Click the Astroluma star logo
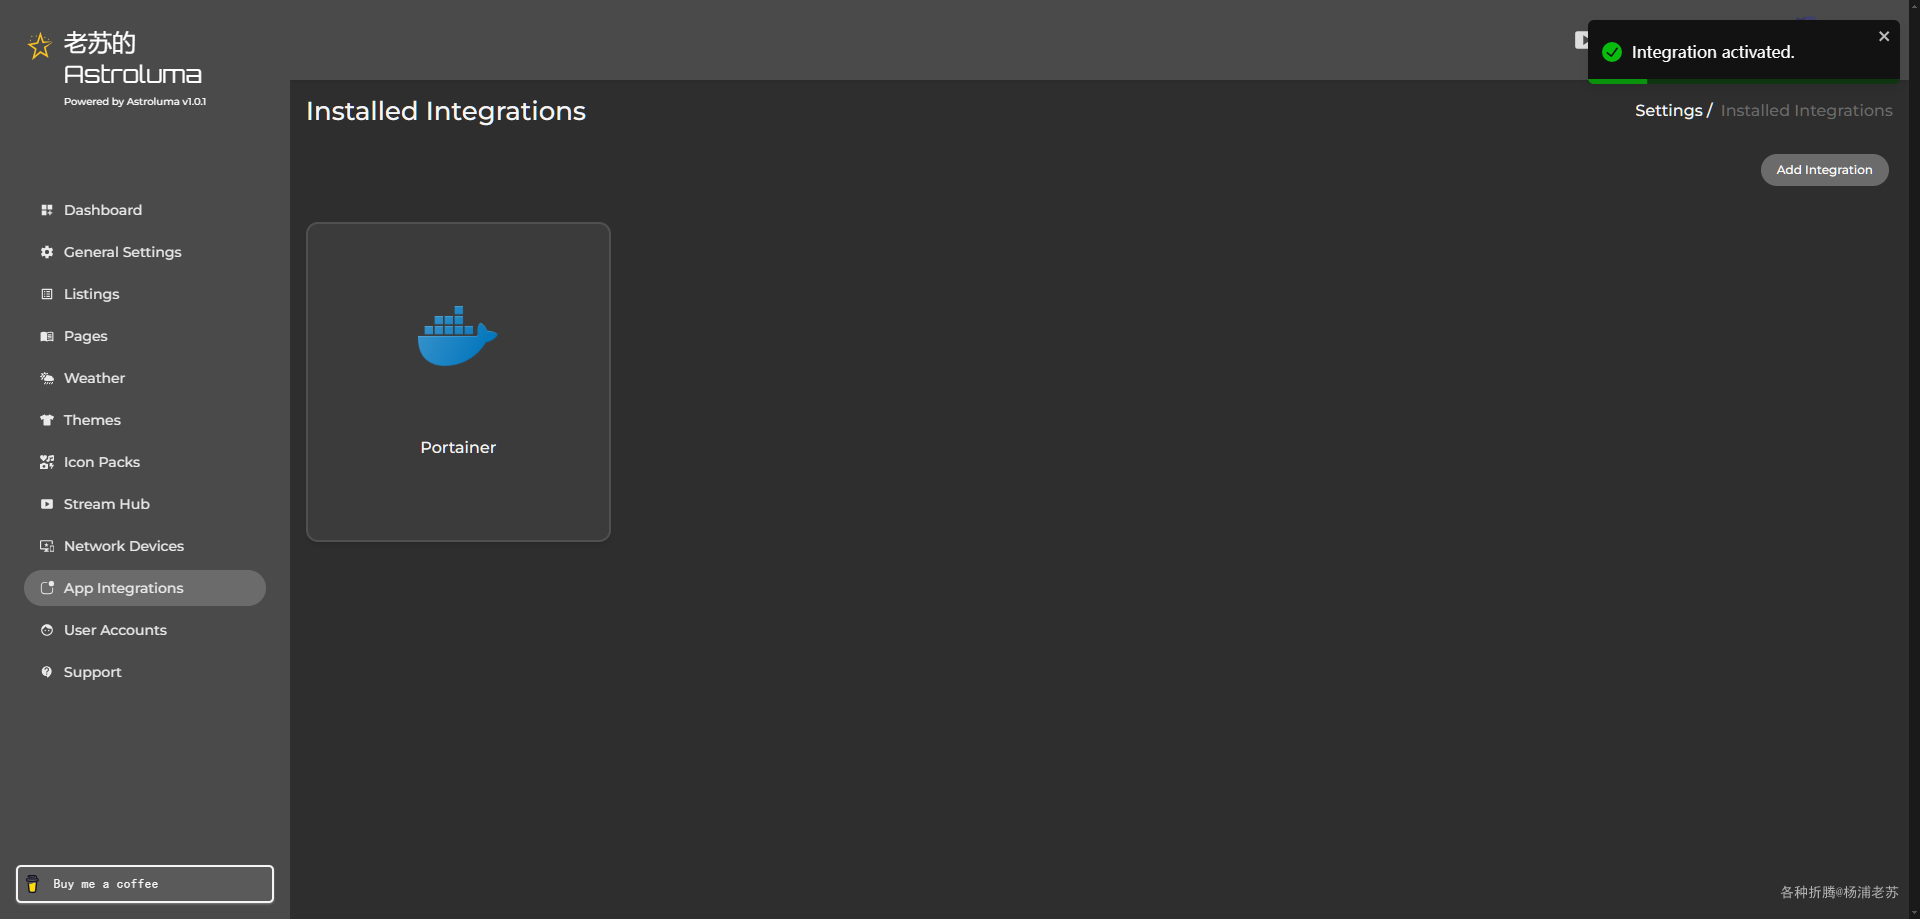 click(x=39, y=46)
